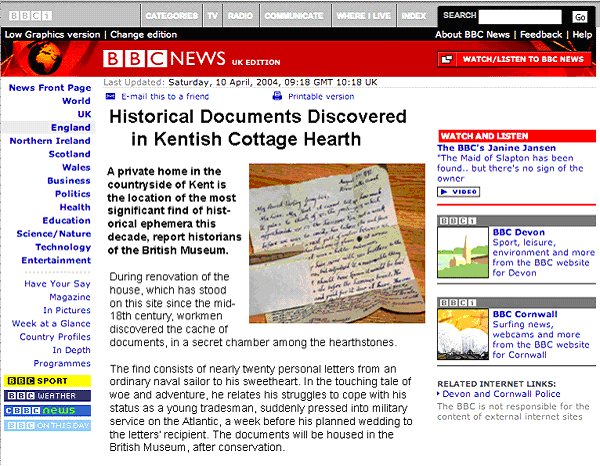Click BBCi header above BBC Devon
Screen dimensions: 600x466
517,220
